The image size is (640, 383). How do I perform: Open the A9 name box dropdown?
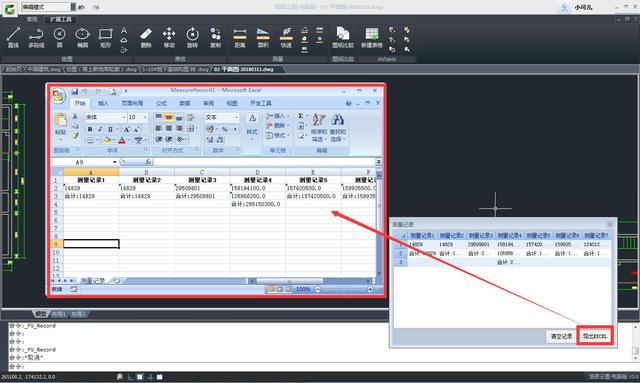point(115,162)
